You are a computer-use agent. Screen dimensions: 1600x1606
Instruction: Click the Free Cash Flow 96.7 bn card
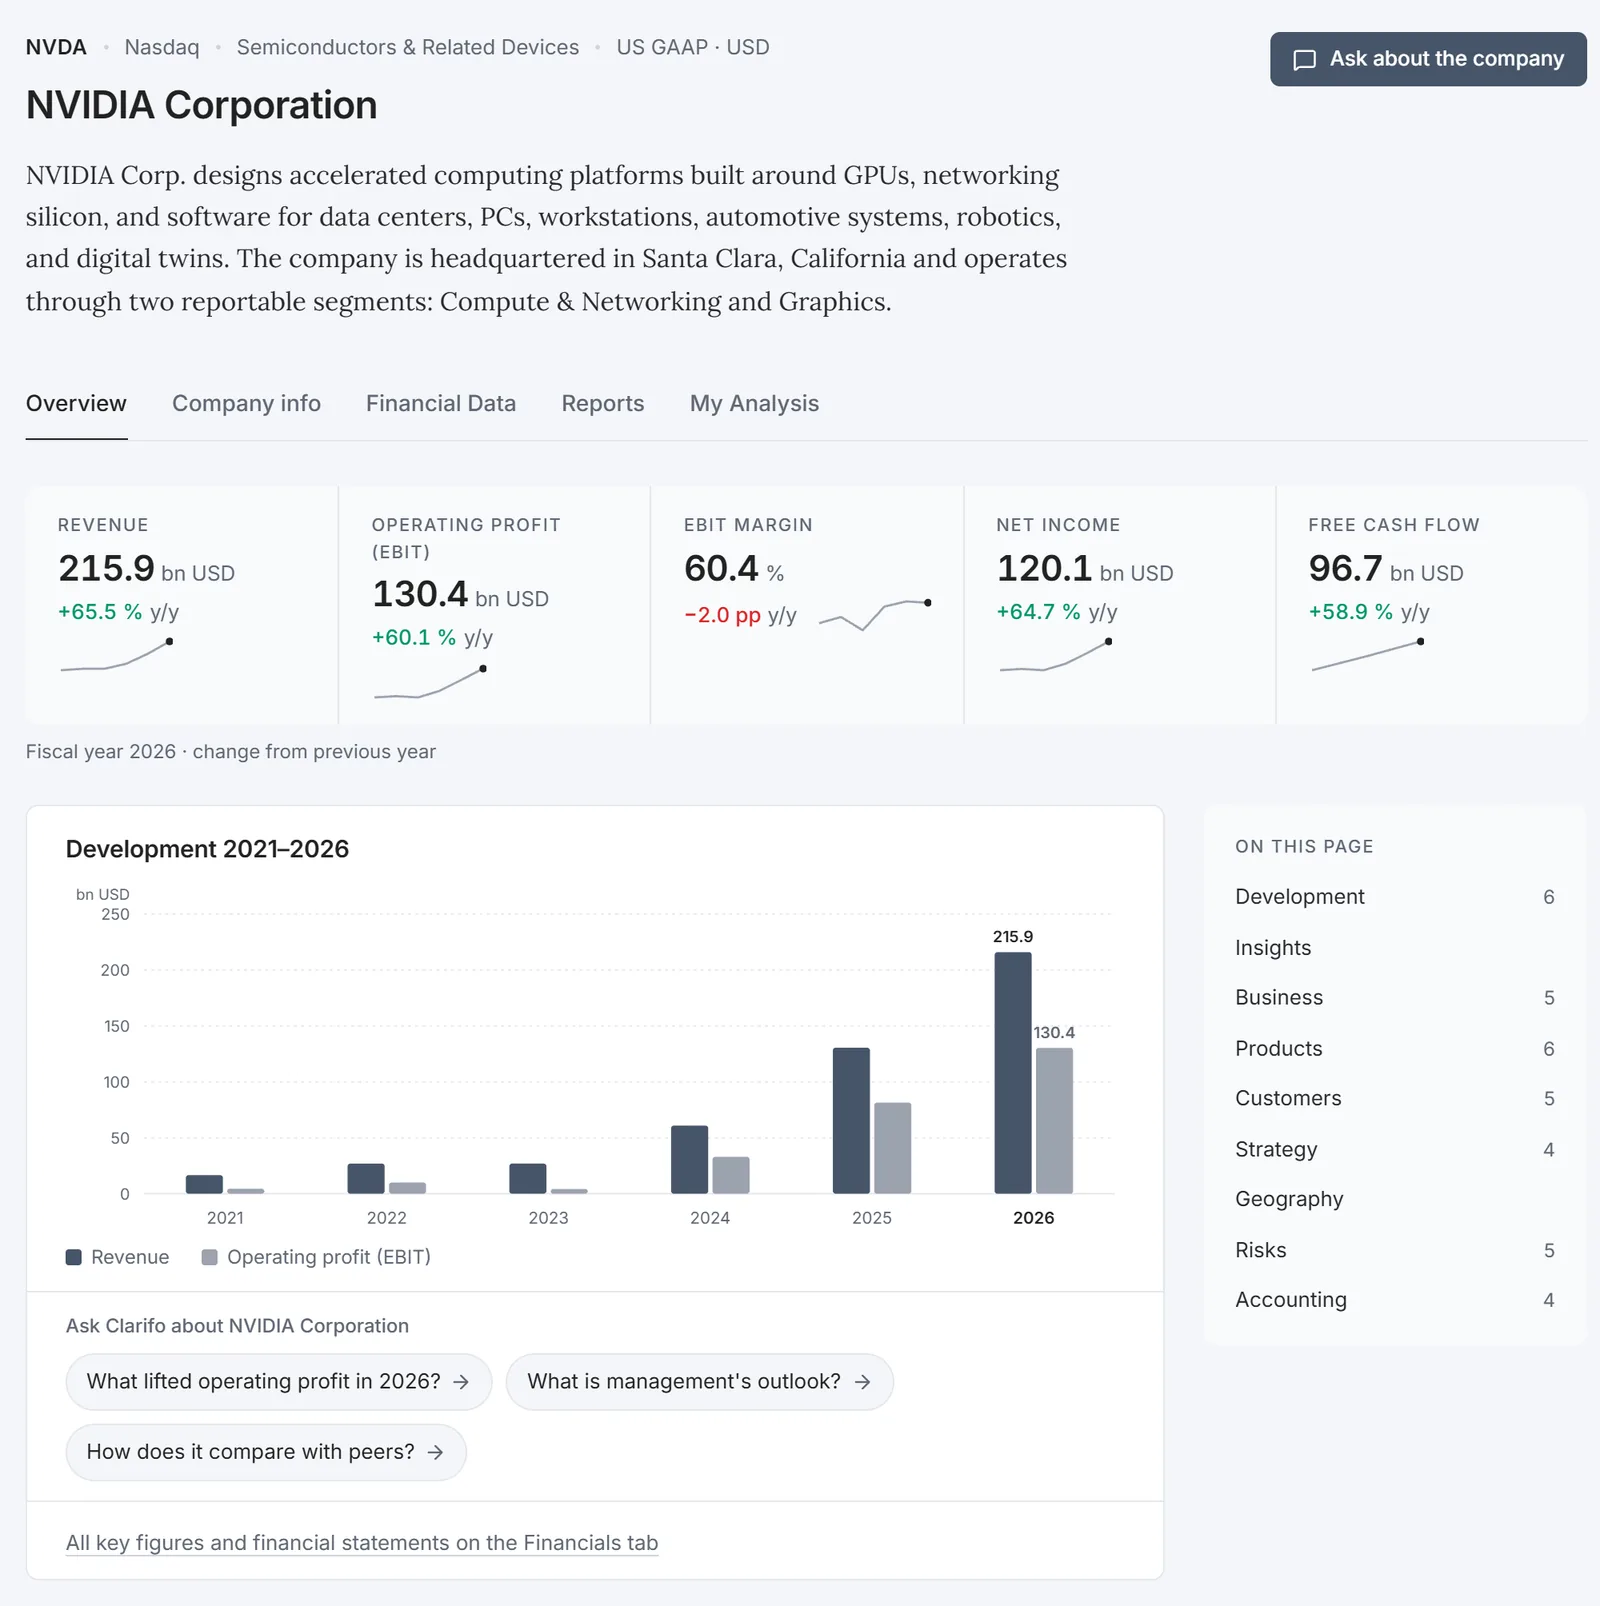pyautogui.click(x=1432, y=605)
